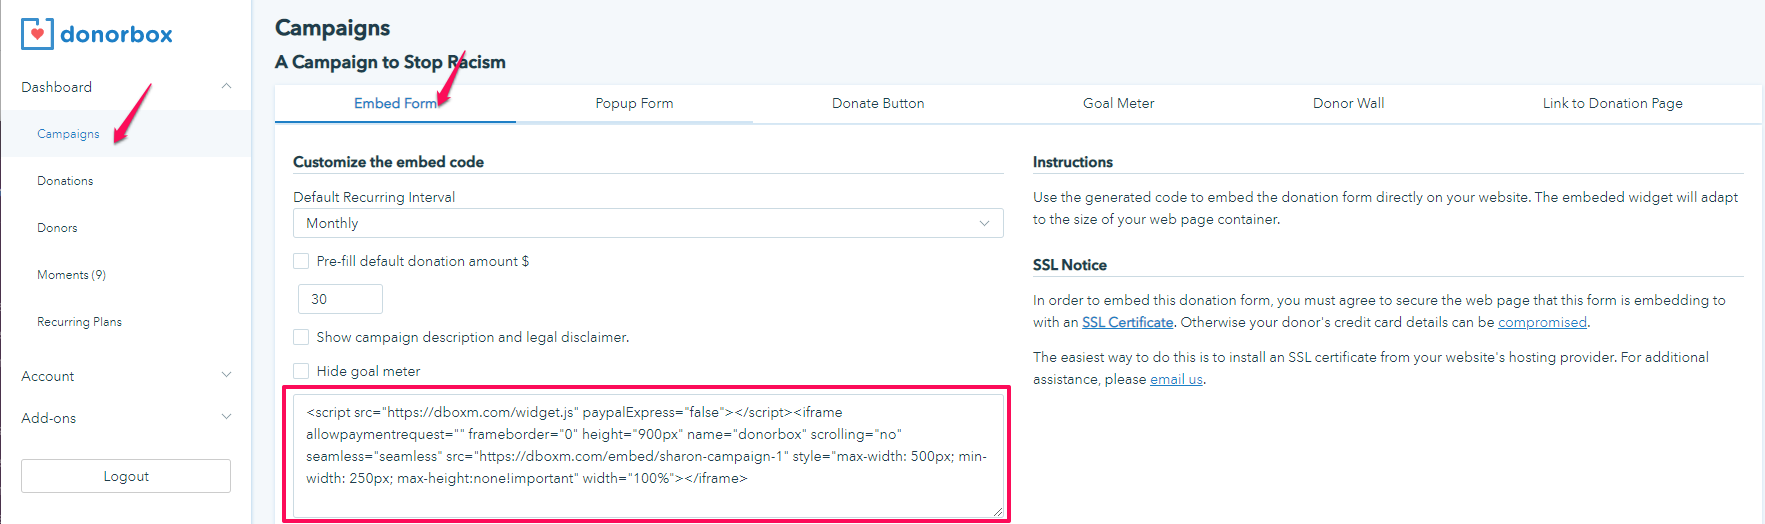This screenshot has width=1765, height=524.
Task: Follow the SSL Certificate link
Action: coord(1127,322)
